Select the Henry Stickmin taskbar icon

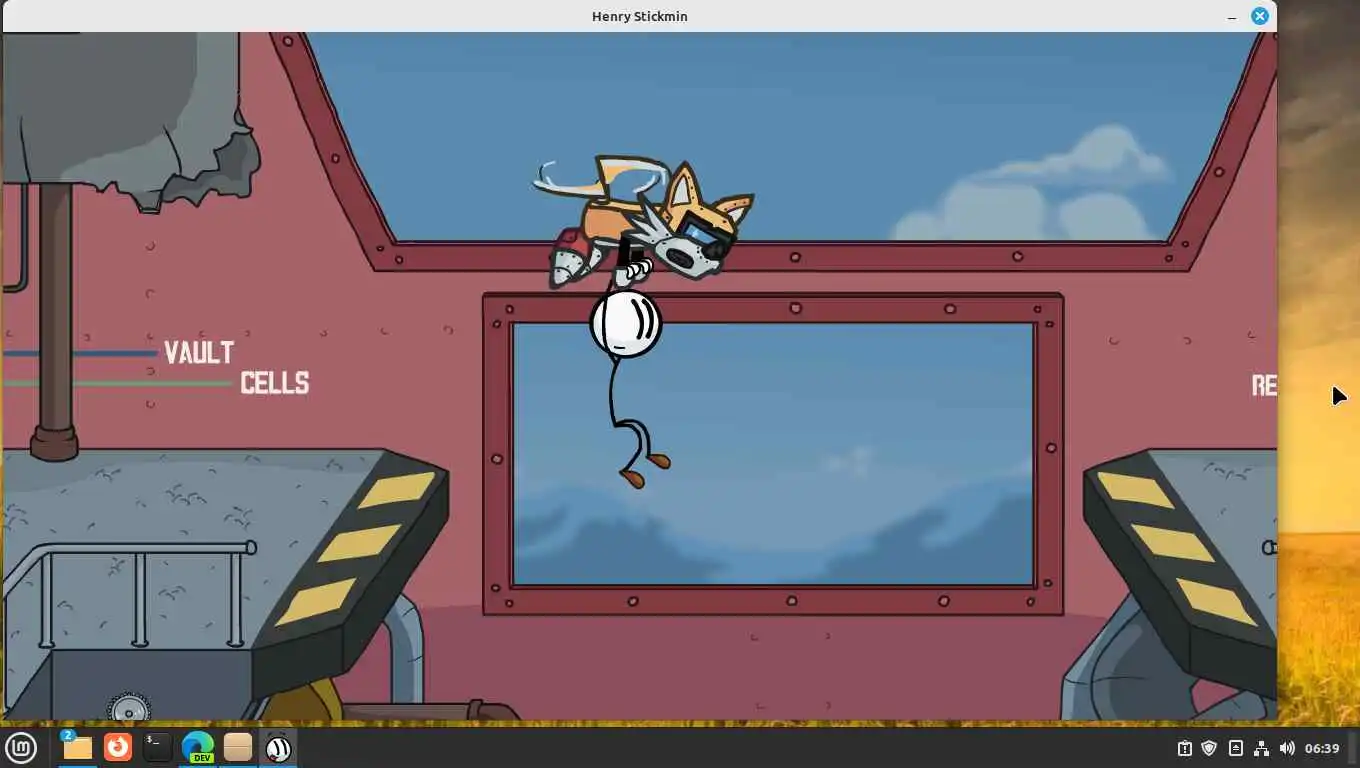(278, 747)
